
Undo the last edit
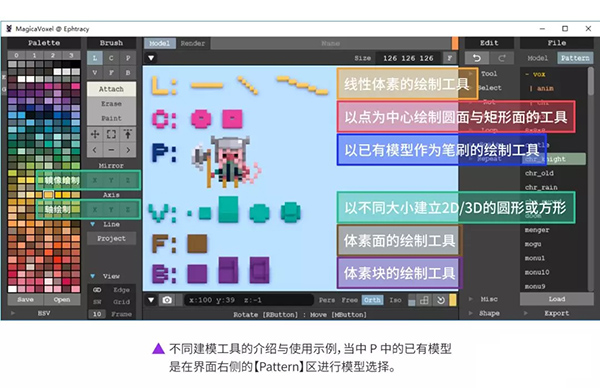pos(477,58)
